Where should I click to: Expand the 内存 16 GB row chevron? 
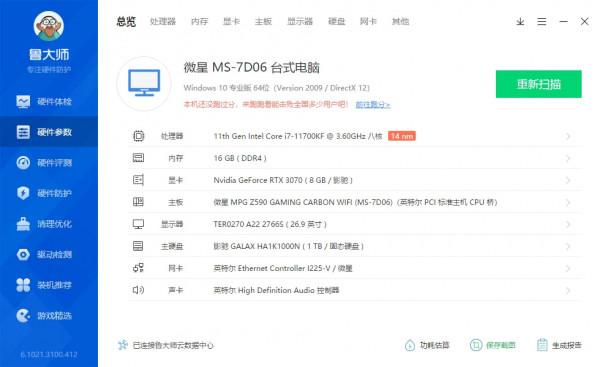pyautogui.click(x=568, y=158)
